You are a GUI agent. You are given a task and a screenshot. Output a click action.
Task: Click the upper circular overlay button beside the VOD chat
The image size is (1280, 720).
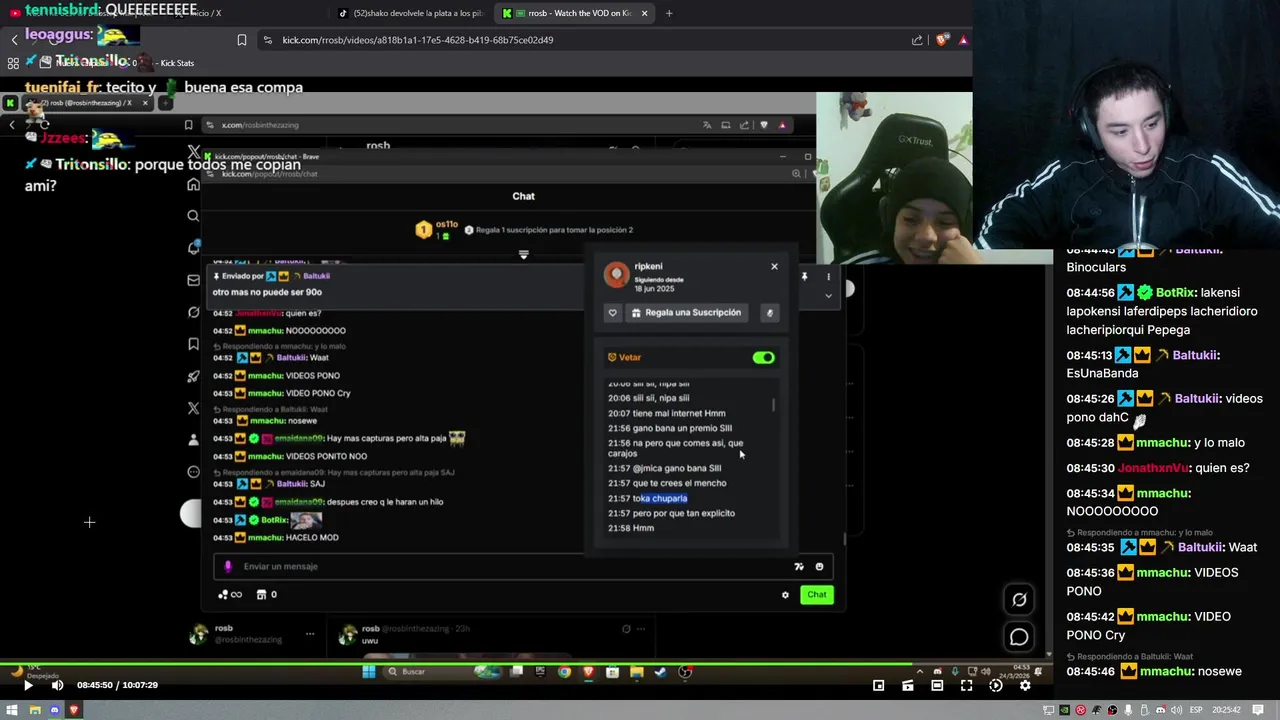(1019, 600)
